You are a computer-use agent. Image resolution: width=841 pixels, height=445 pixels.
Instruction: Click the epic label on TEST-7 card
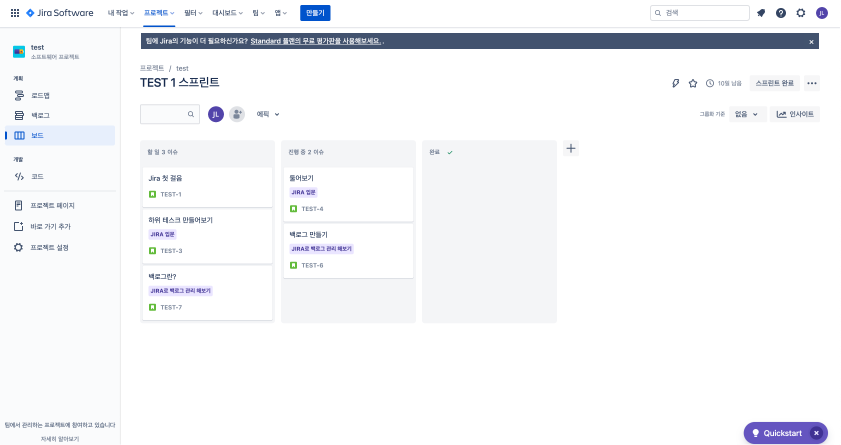[x=180, y=291]
